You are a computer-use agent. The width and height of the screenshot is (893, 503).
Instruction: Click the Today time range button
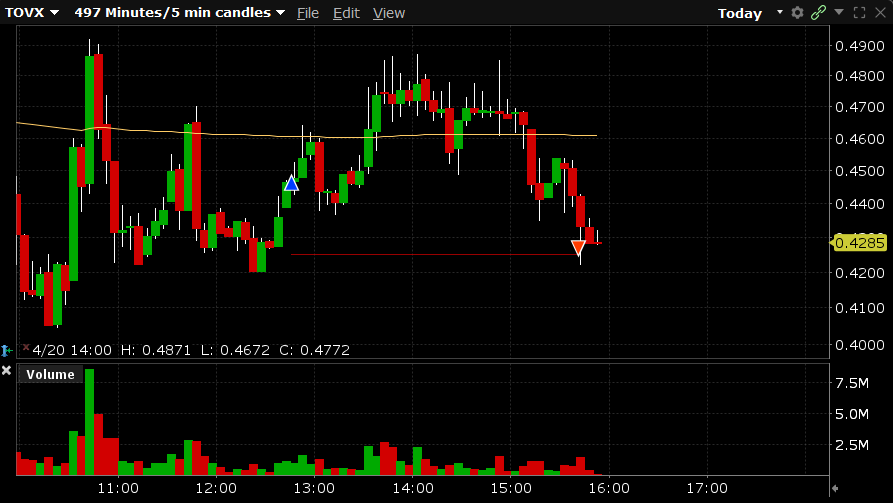coord(740,13)
